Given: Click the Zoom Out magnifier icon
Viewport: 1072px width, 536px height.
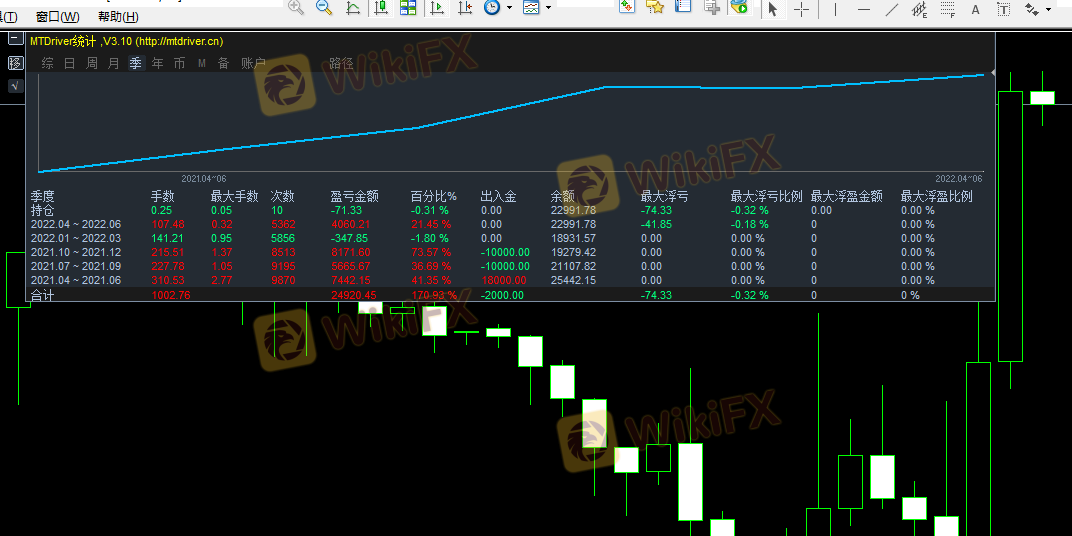Looking at the screenshot, I should 323,8.
